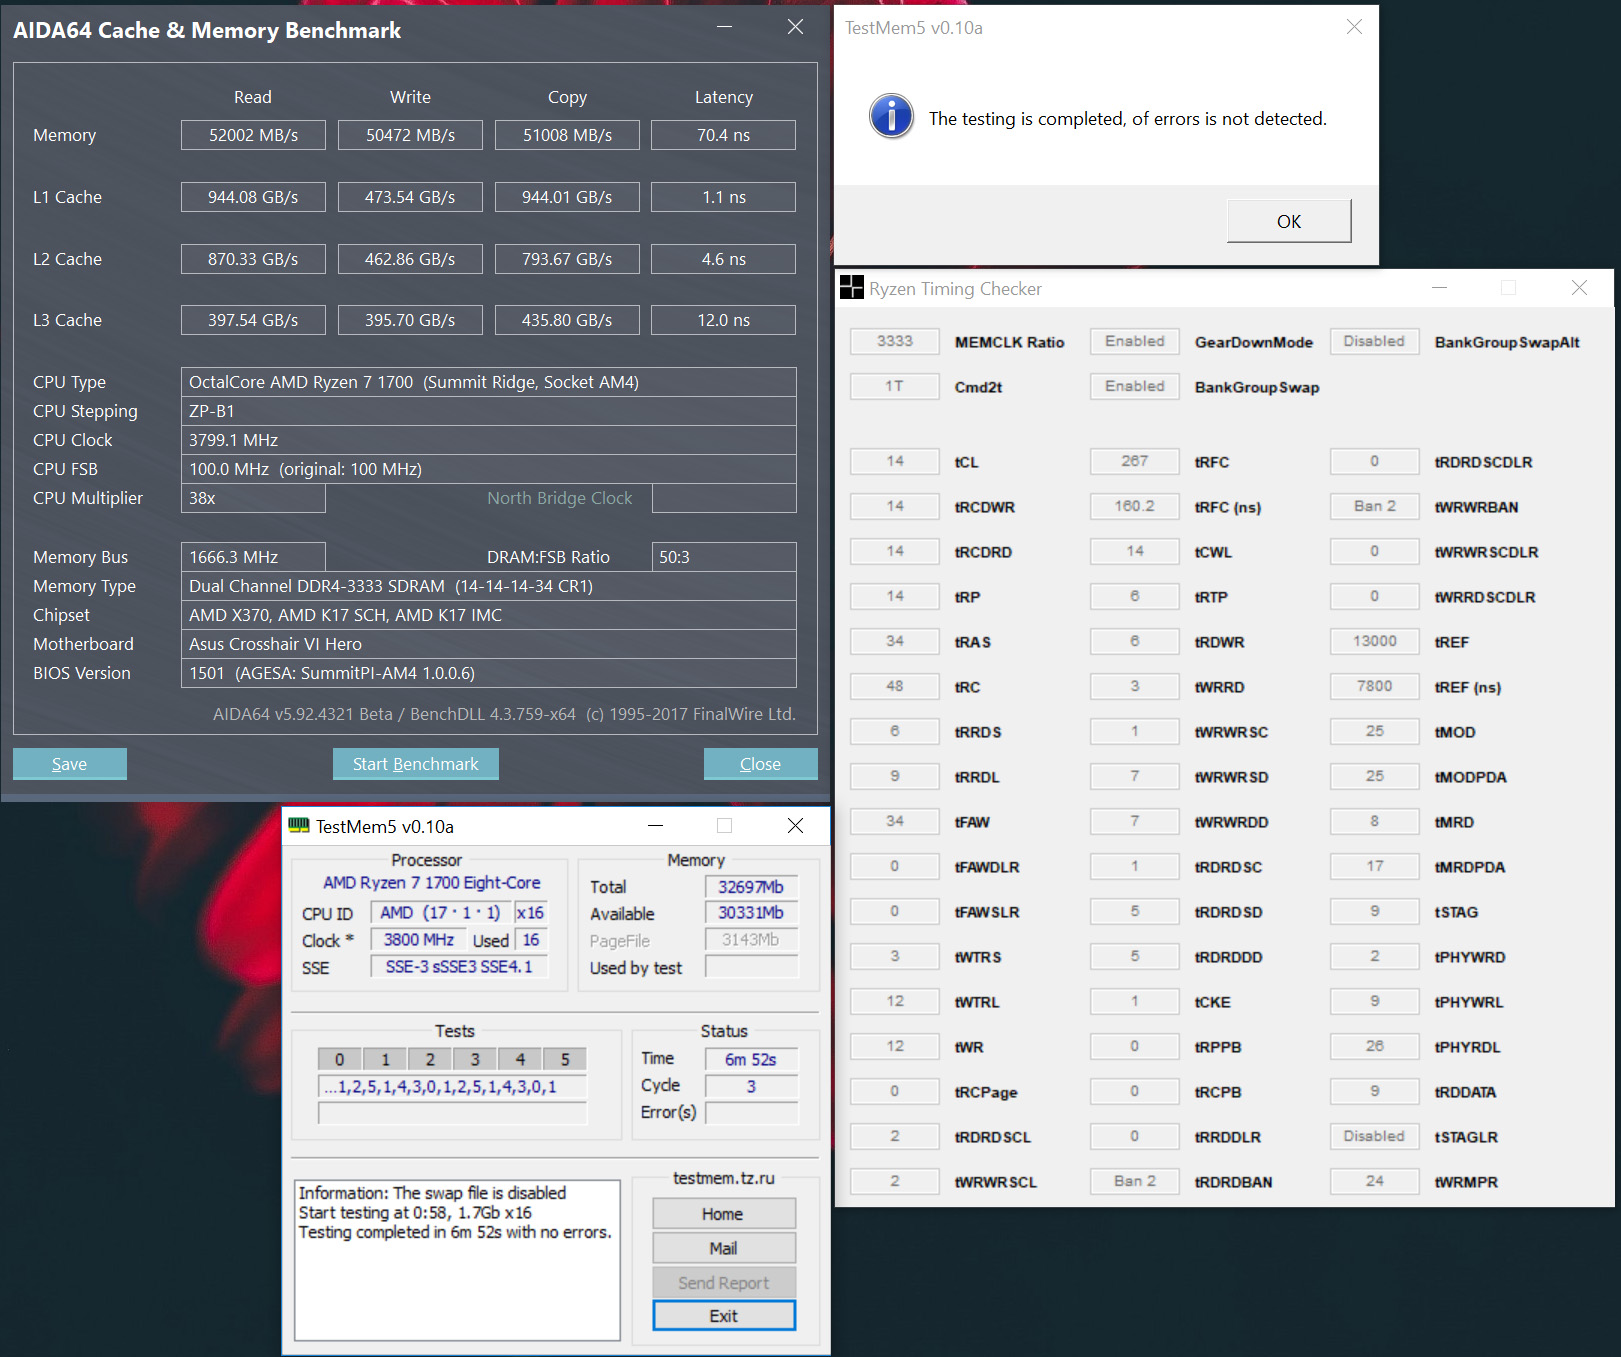Click the BankGroupSwapAlt Disabled field

click(x=1375, y=341)
